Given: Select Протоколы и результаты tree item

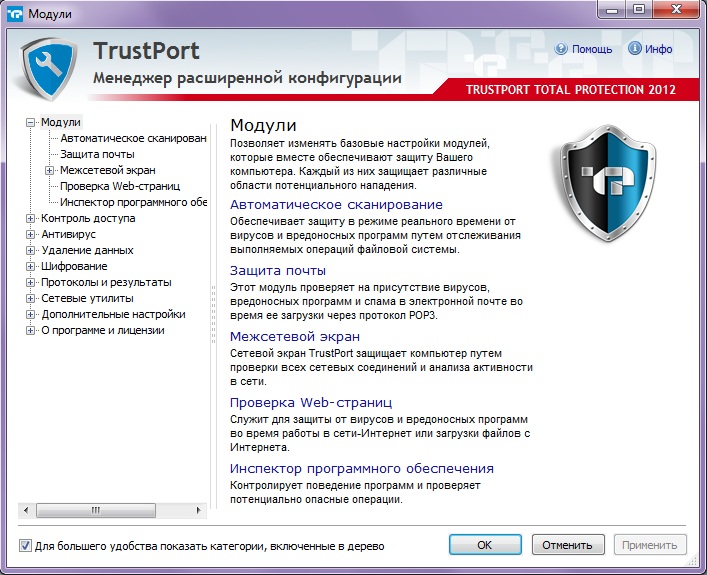Looking at the screenshot, I should [x=106, y=282].
